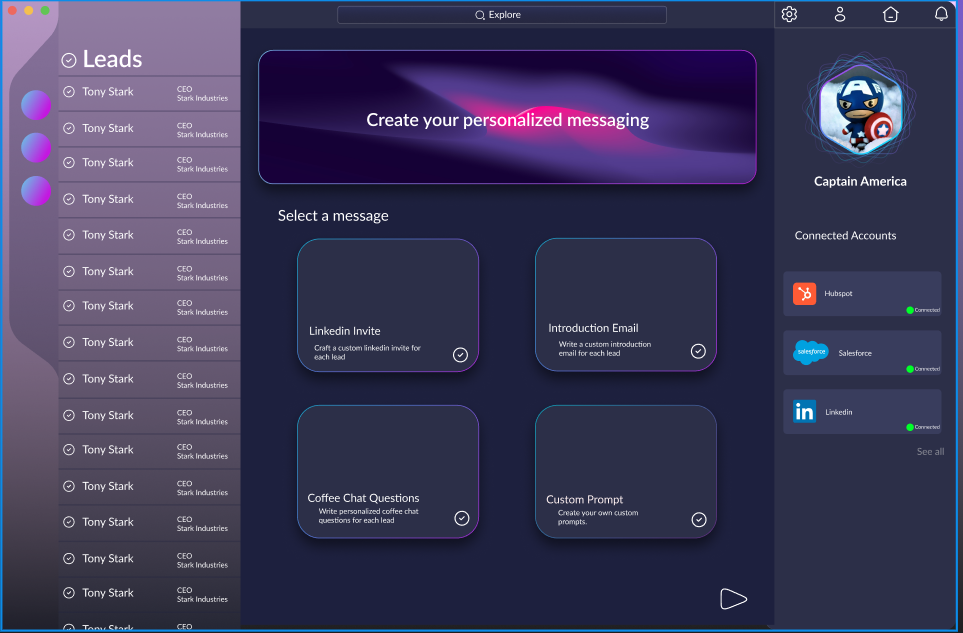
Task: Click the Create your personalized messaging banner
Action: pyautogui.click(x=507, y=117)
